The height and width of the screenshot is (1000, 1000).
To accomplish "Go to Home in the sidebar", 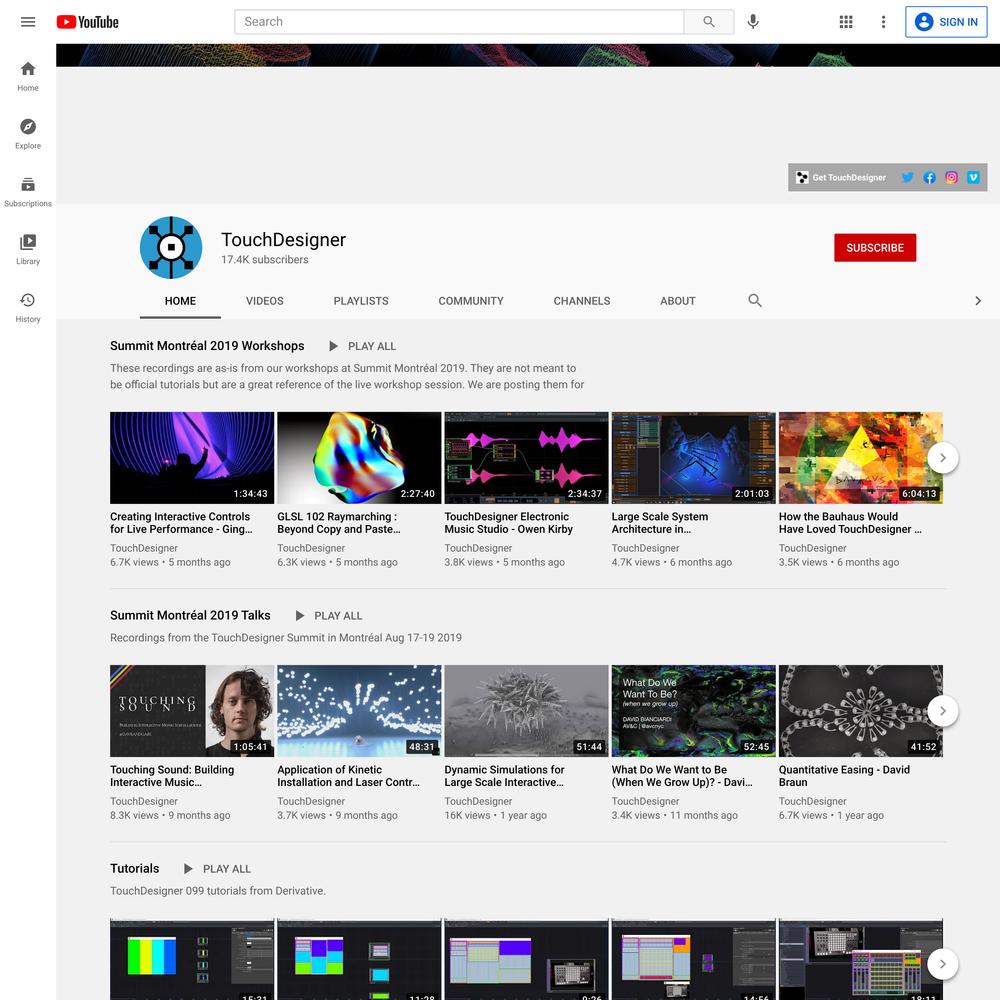I will 28,77.
